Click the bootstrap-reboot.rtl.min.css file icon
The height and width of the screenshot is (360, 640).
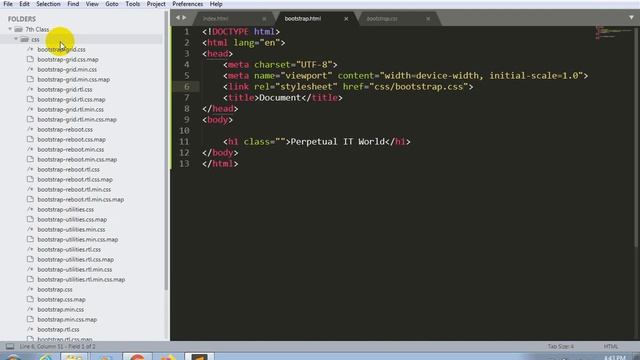[30, 189]
